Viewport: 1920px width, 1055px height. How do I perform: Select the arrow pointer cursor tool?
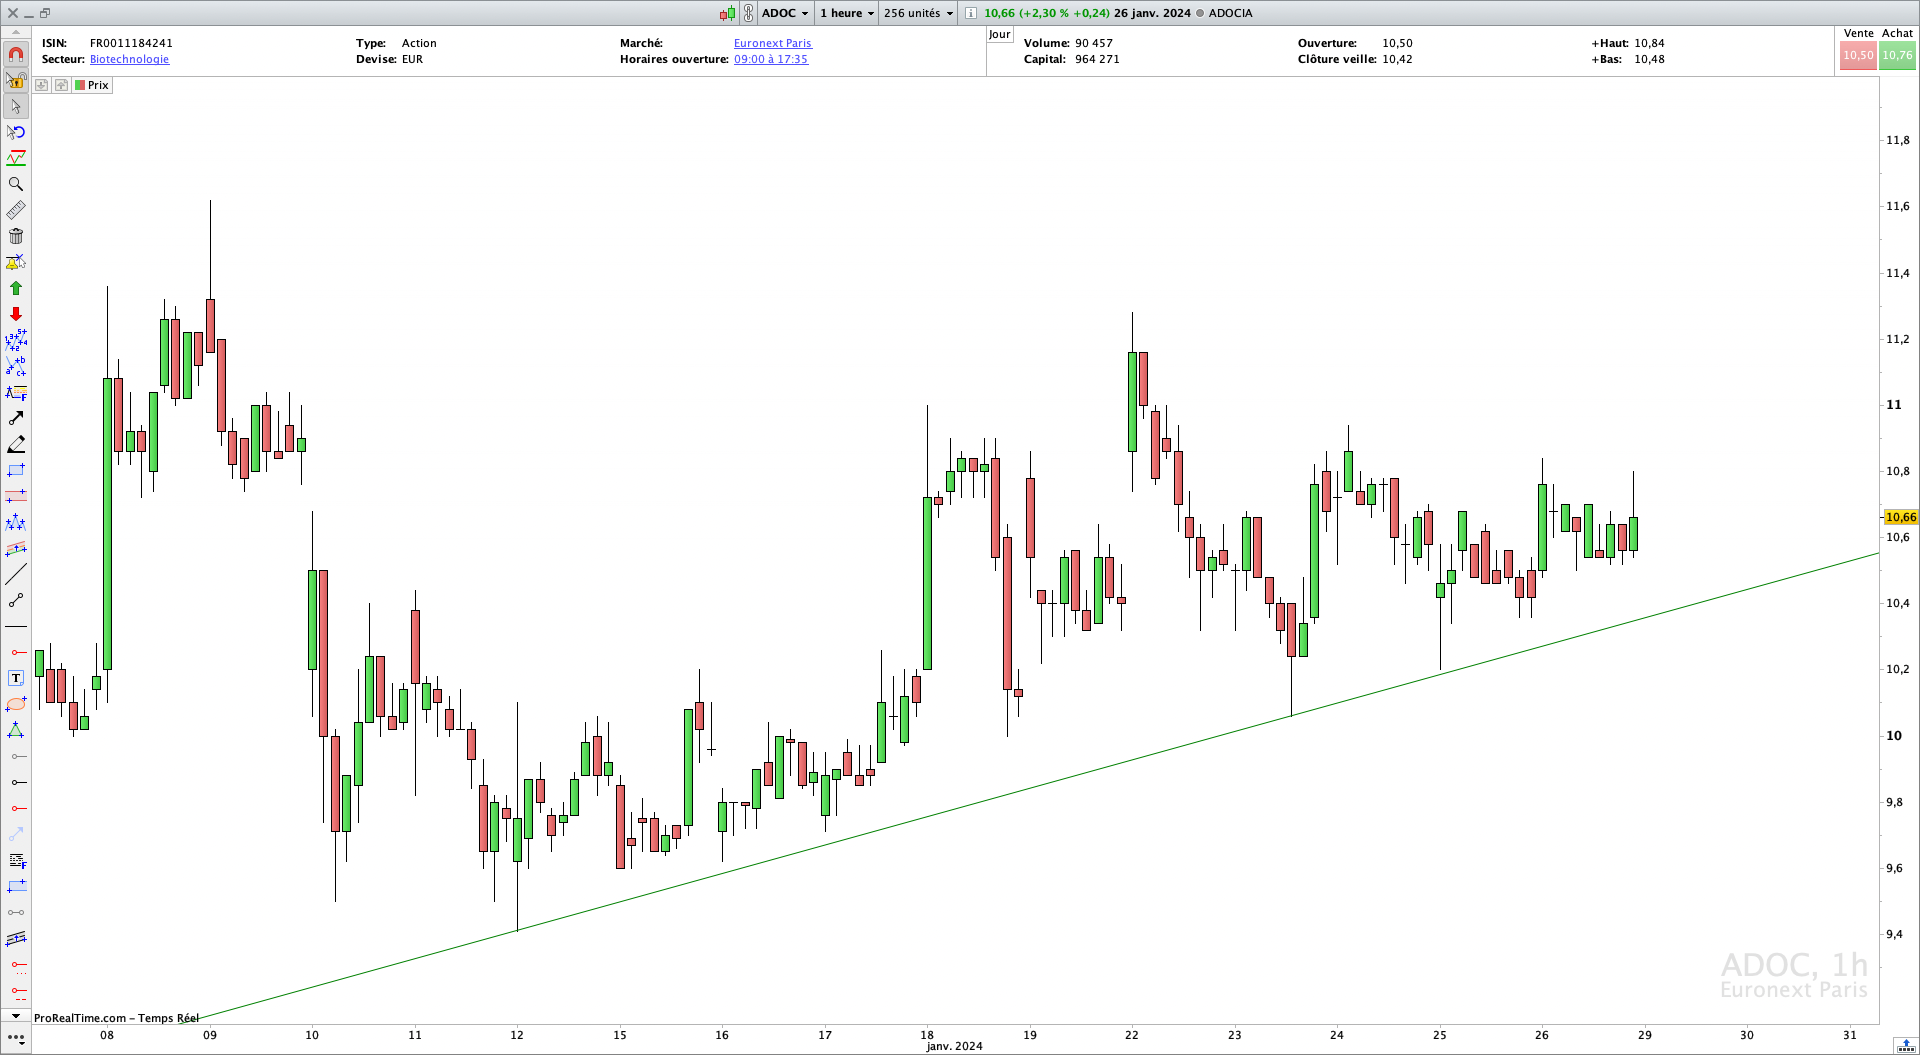click(16, 106)
